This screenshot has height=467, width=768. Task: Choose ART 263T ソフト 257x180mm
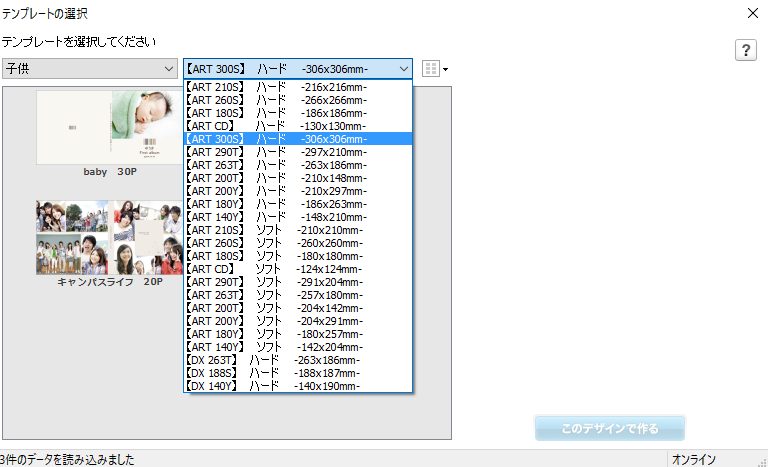(x=298, y=295)
